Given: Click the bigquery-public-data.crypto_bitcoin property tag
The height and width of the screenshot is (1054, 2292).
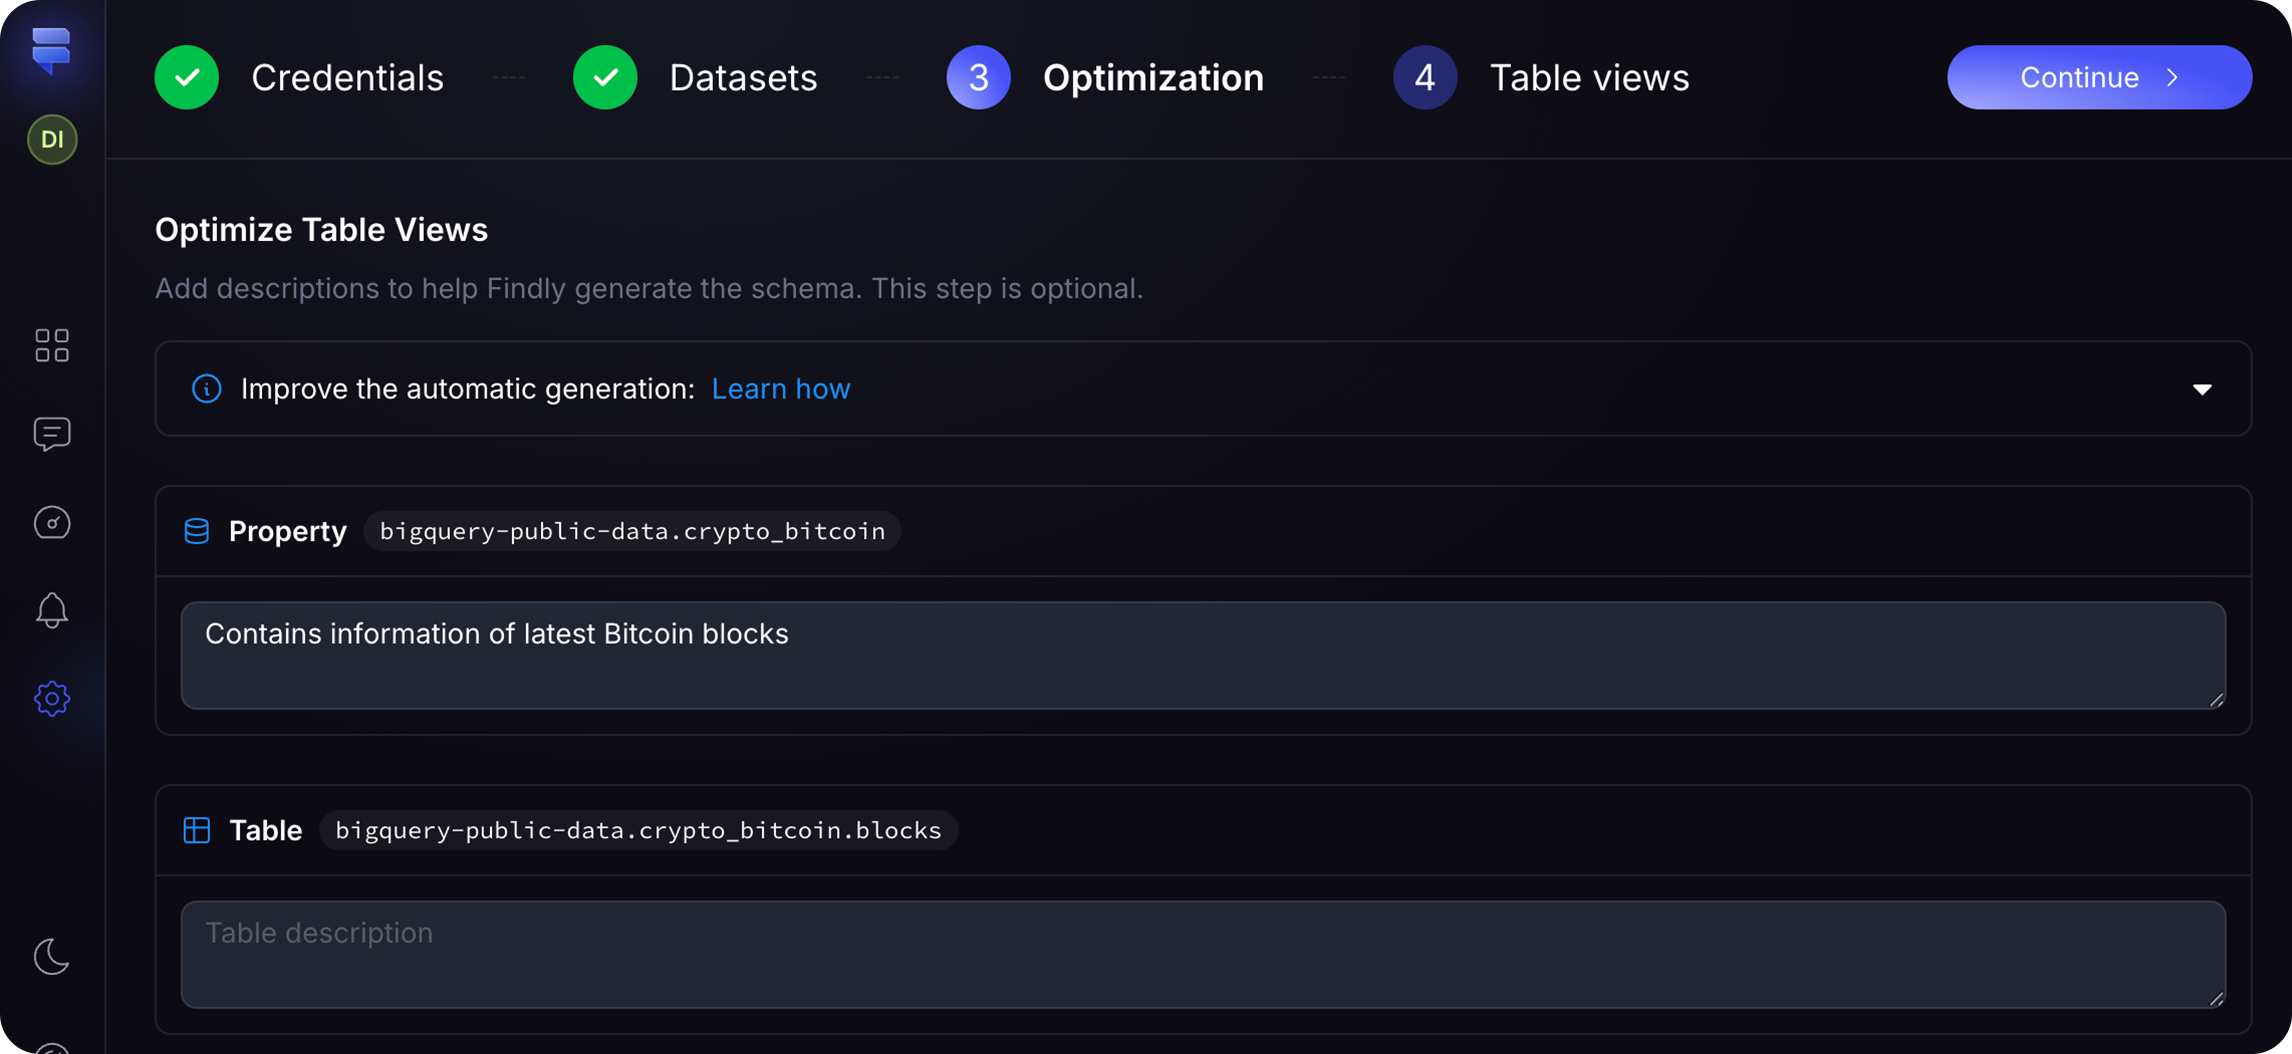Looking at the screenshot, I should point(632,531).
